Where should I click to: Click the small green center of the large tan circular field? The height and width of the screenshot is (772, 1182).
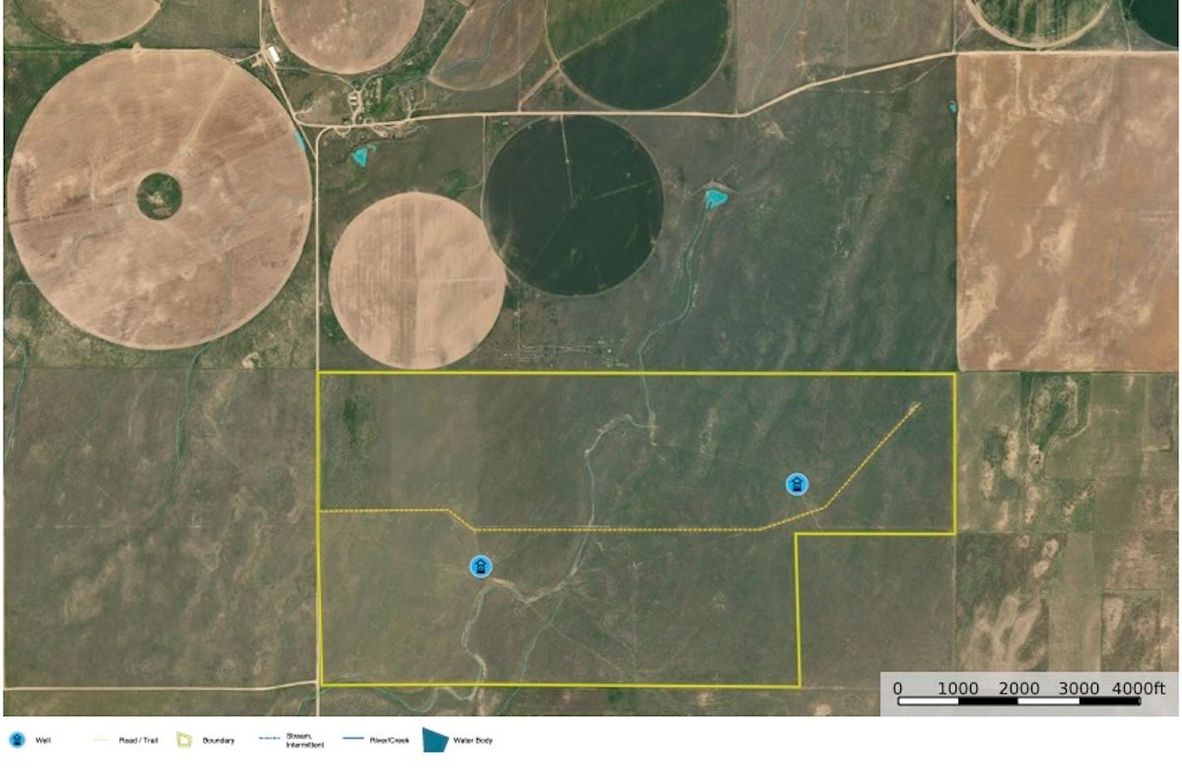click(159, 196)
